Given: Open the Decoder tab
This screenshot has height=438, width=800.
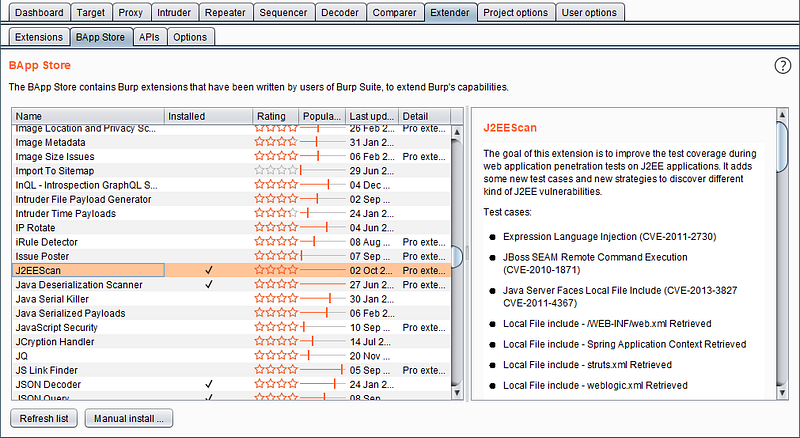Looking at the screenshot, I should pos(340,12).
